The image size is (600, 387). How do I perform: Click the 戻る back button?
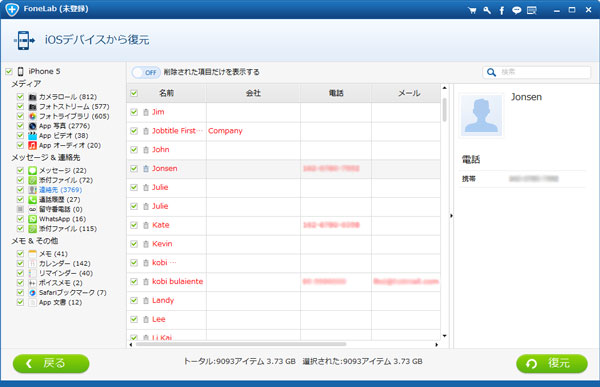tap(51, 363)
